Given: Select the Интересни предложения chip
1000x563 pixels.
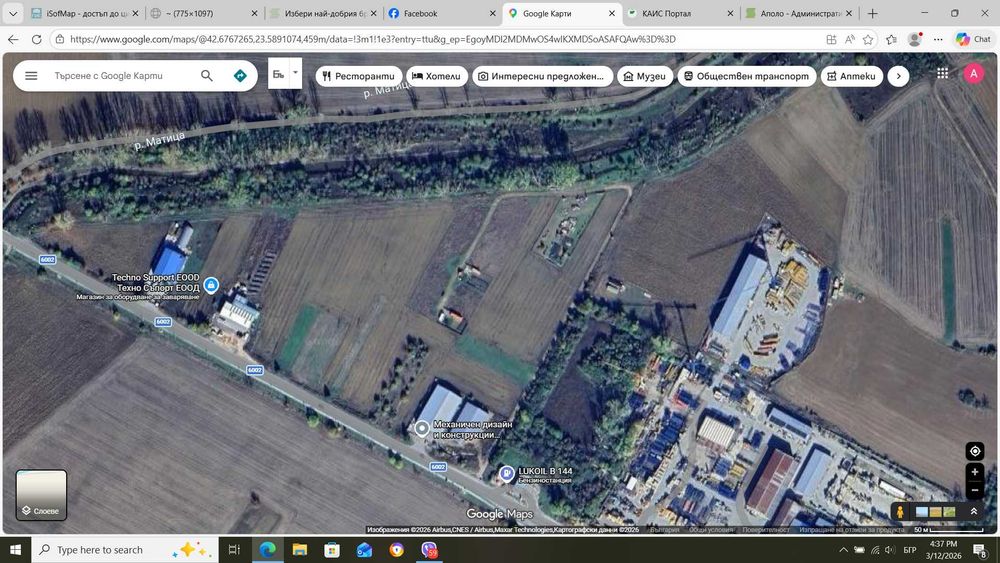Looking at the screenshot, I should [542, 76].
